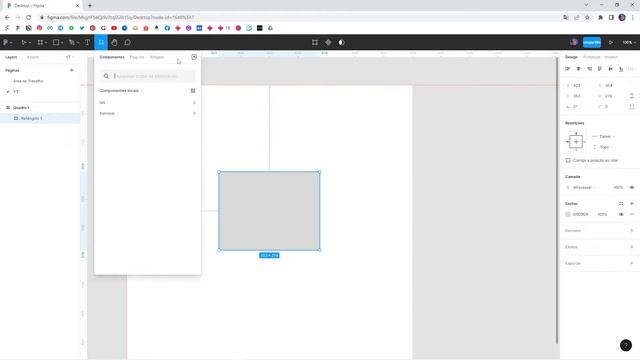Expand the Componentes locais dropdown
The image size is (640, 360).
[121, 91]
